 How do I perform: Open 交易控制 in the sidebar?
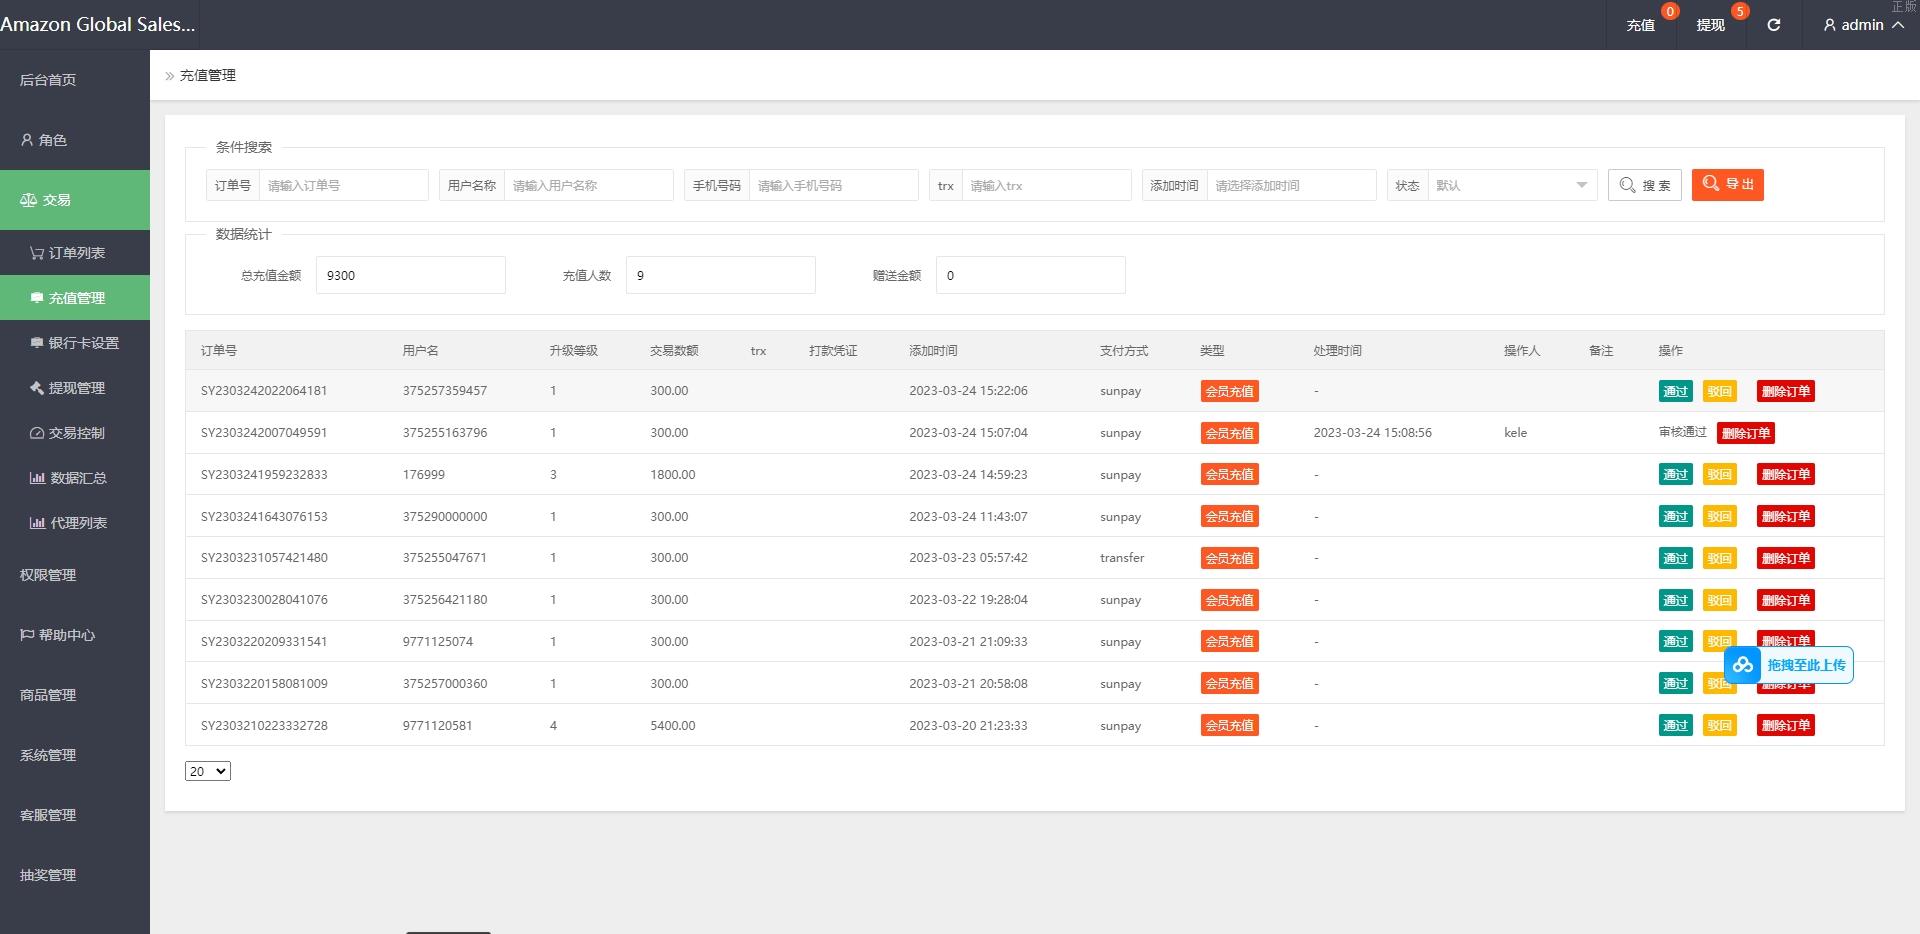pyautogui.click(x=68, y=433)
